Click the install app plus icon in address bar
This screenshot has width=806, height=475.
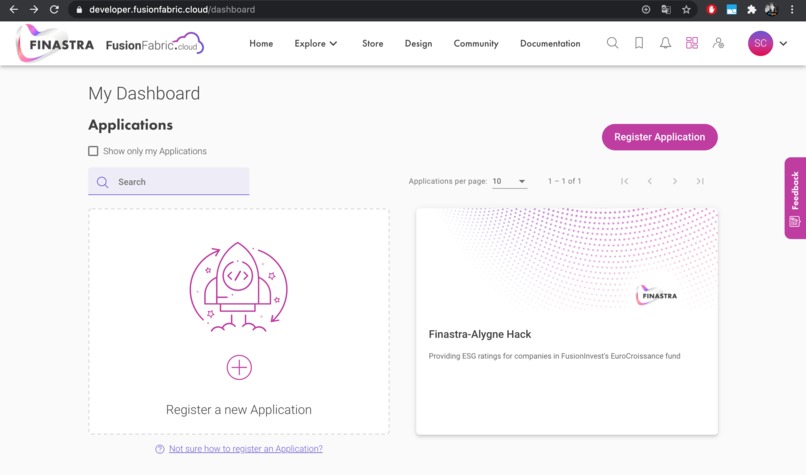646,9
